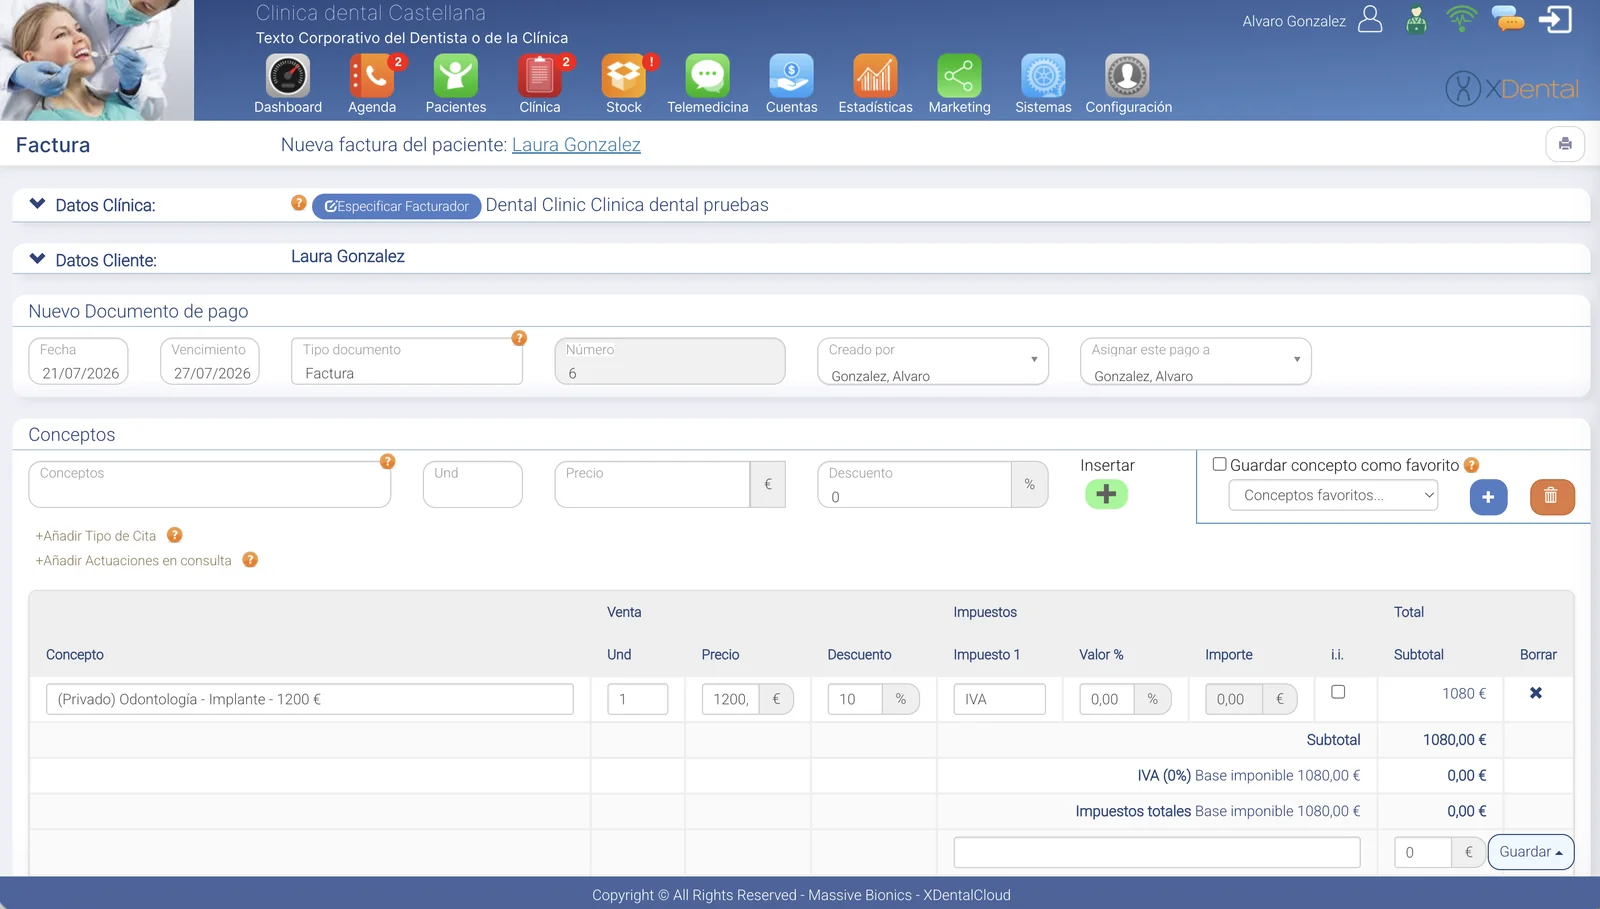1600x909 pixels.
Task: Delete favorite concept with orange trash
Action: click(x=1552, y=497)
